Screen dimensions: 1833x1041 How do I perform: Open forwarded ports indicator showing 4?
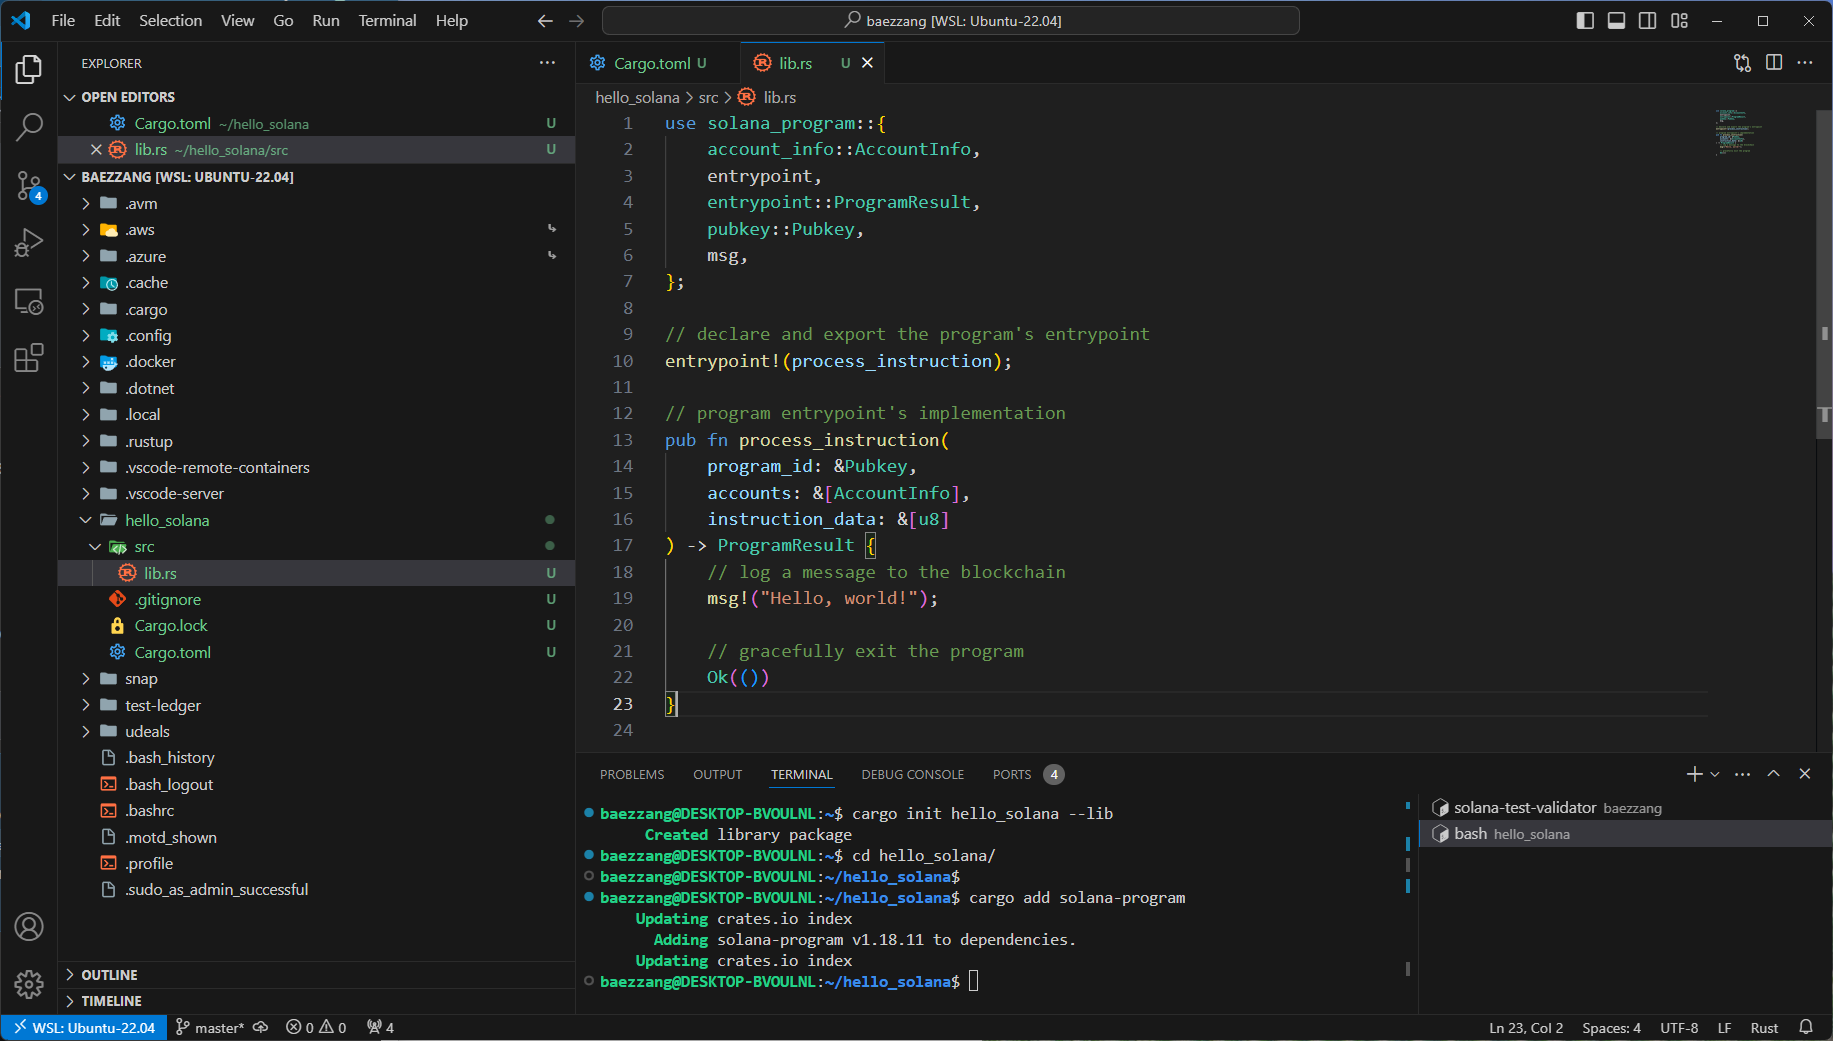pos(380,1028)
